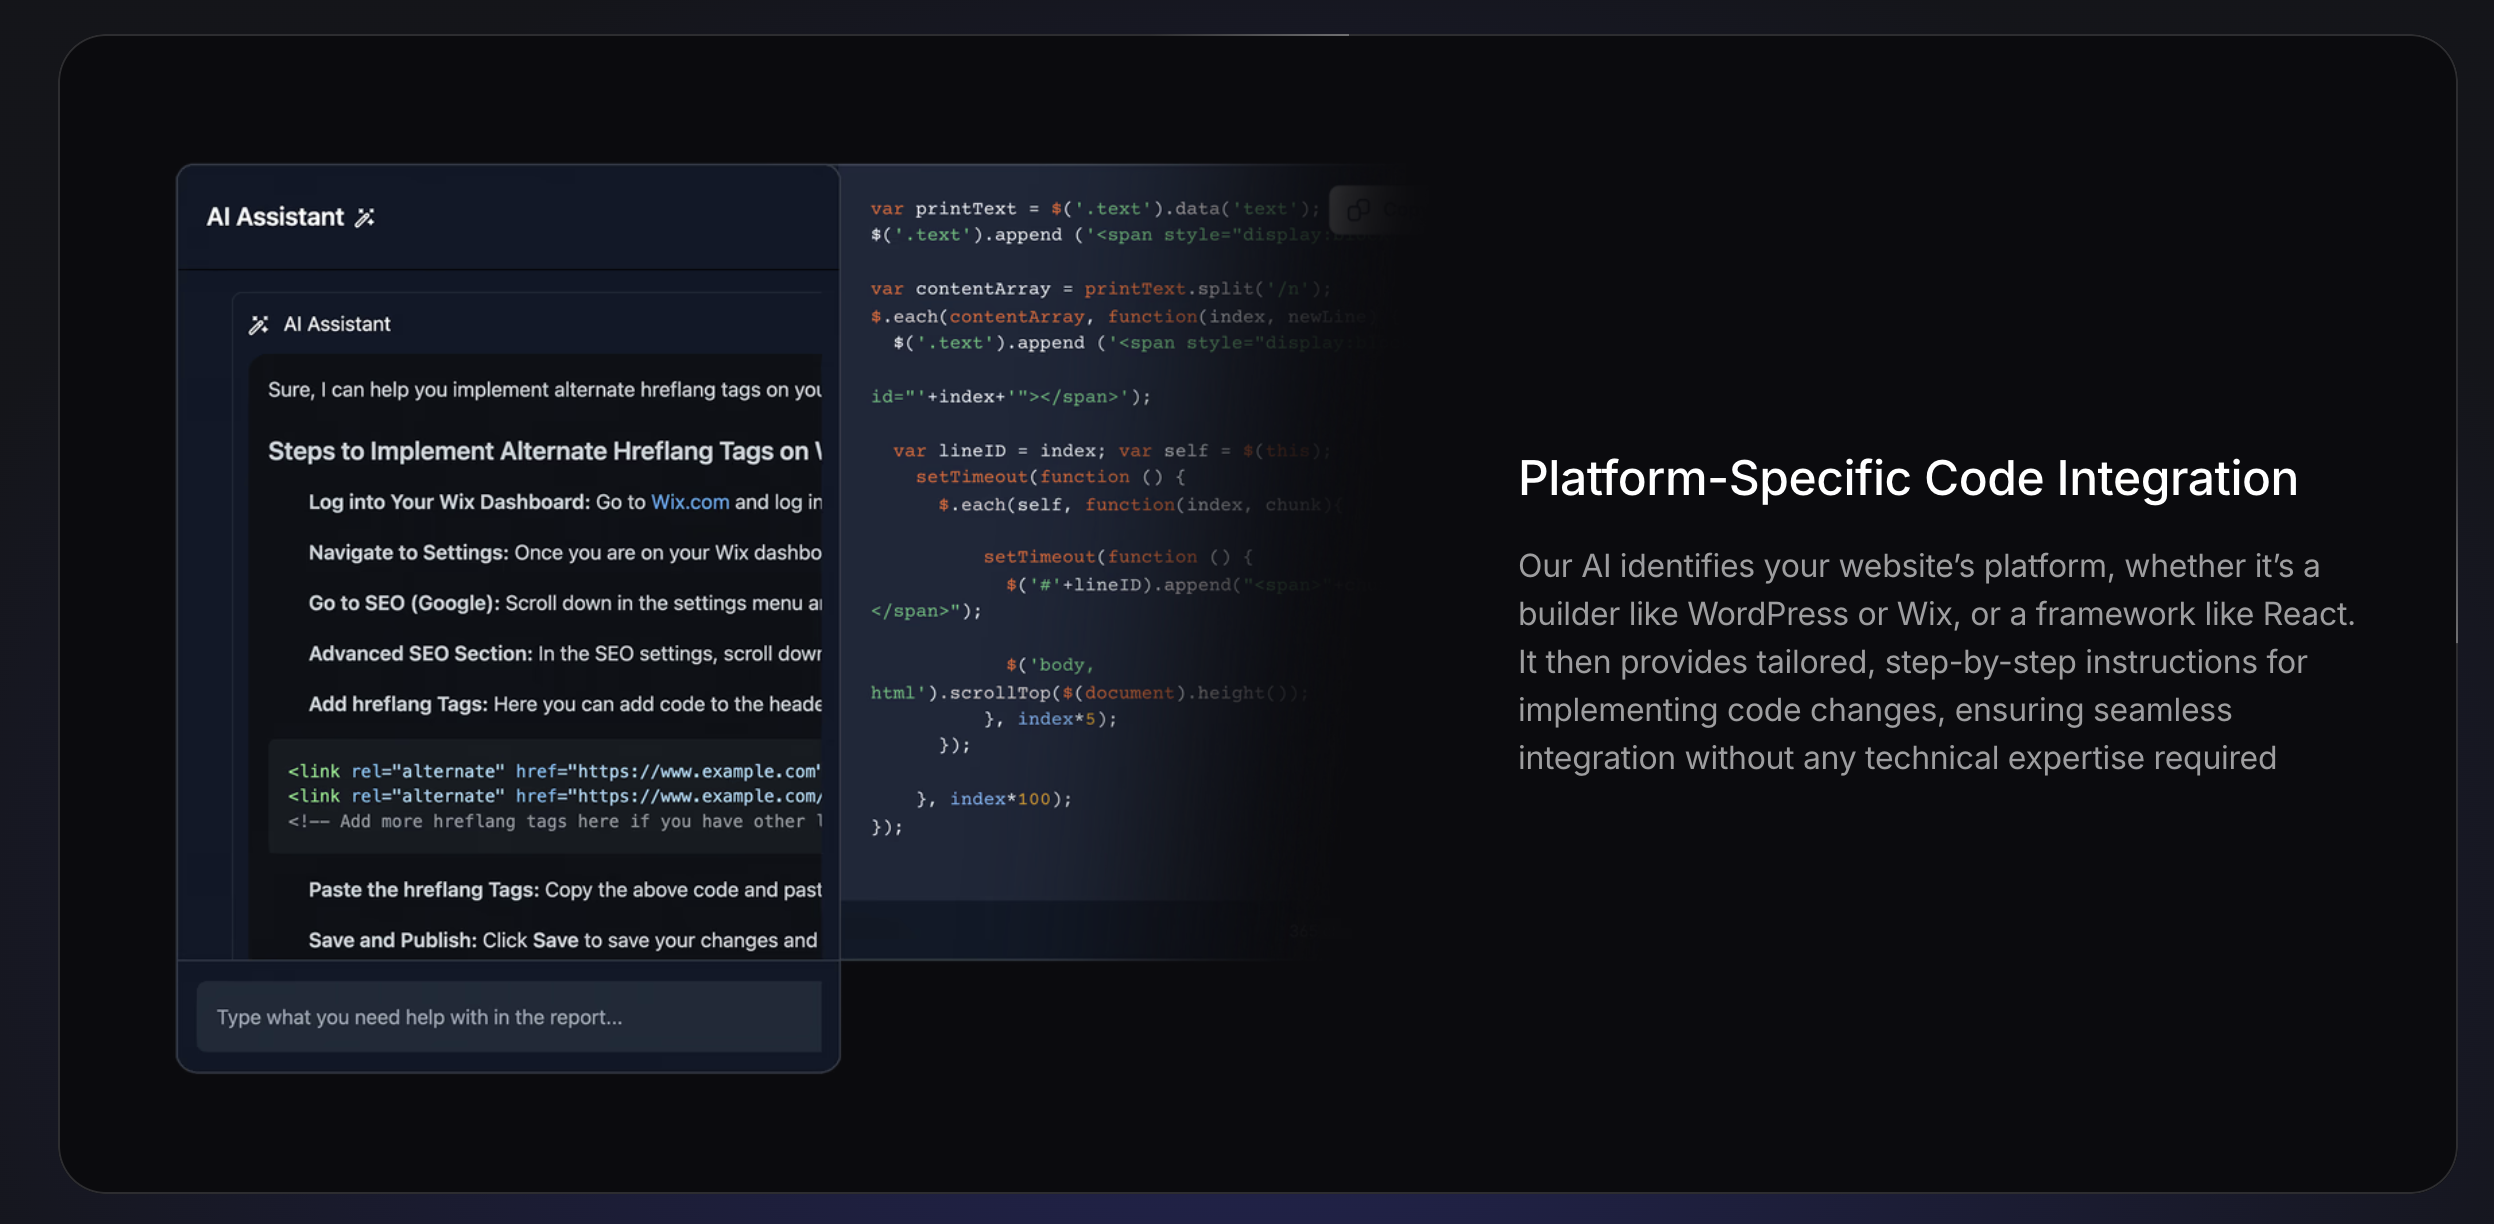Viewport: 2494px width, 1224px height.
Task: Click the faded copy icon in code panel
Action: 1358,210
